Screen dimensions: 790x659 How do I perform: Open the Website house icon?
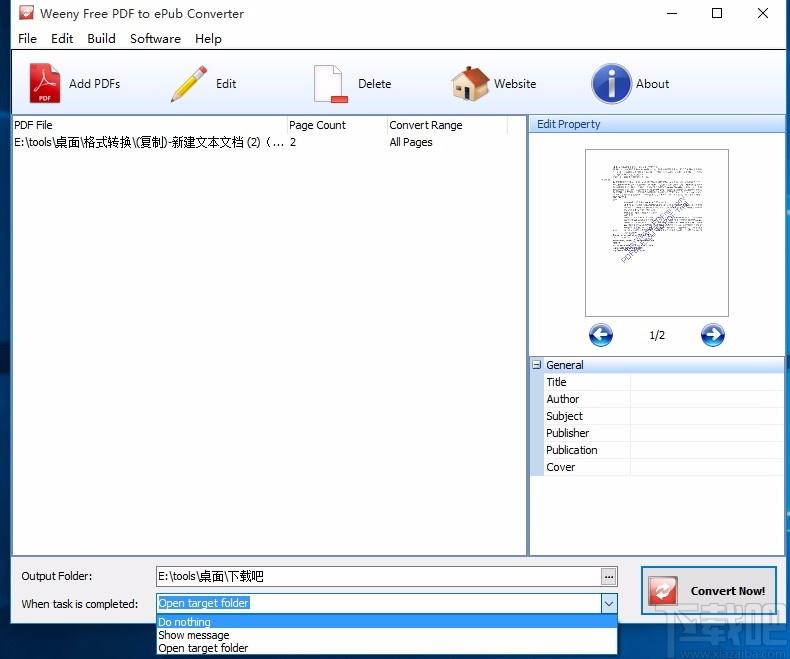(x=470, y=84)
